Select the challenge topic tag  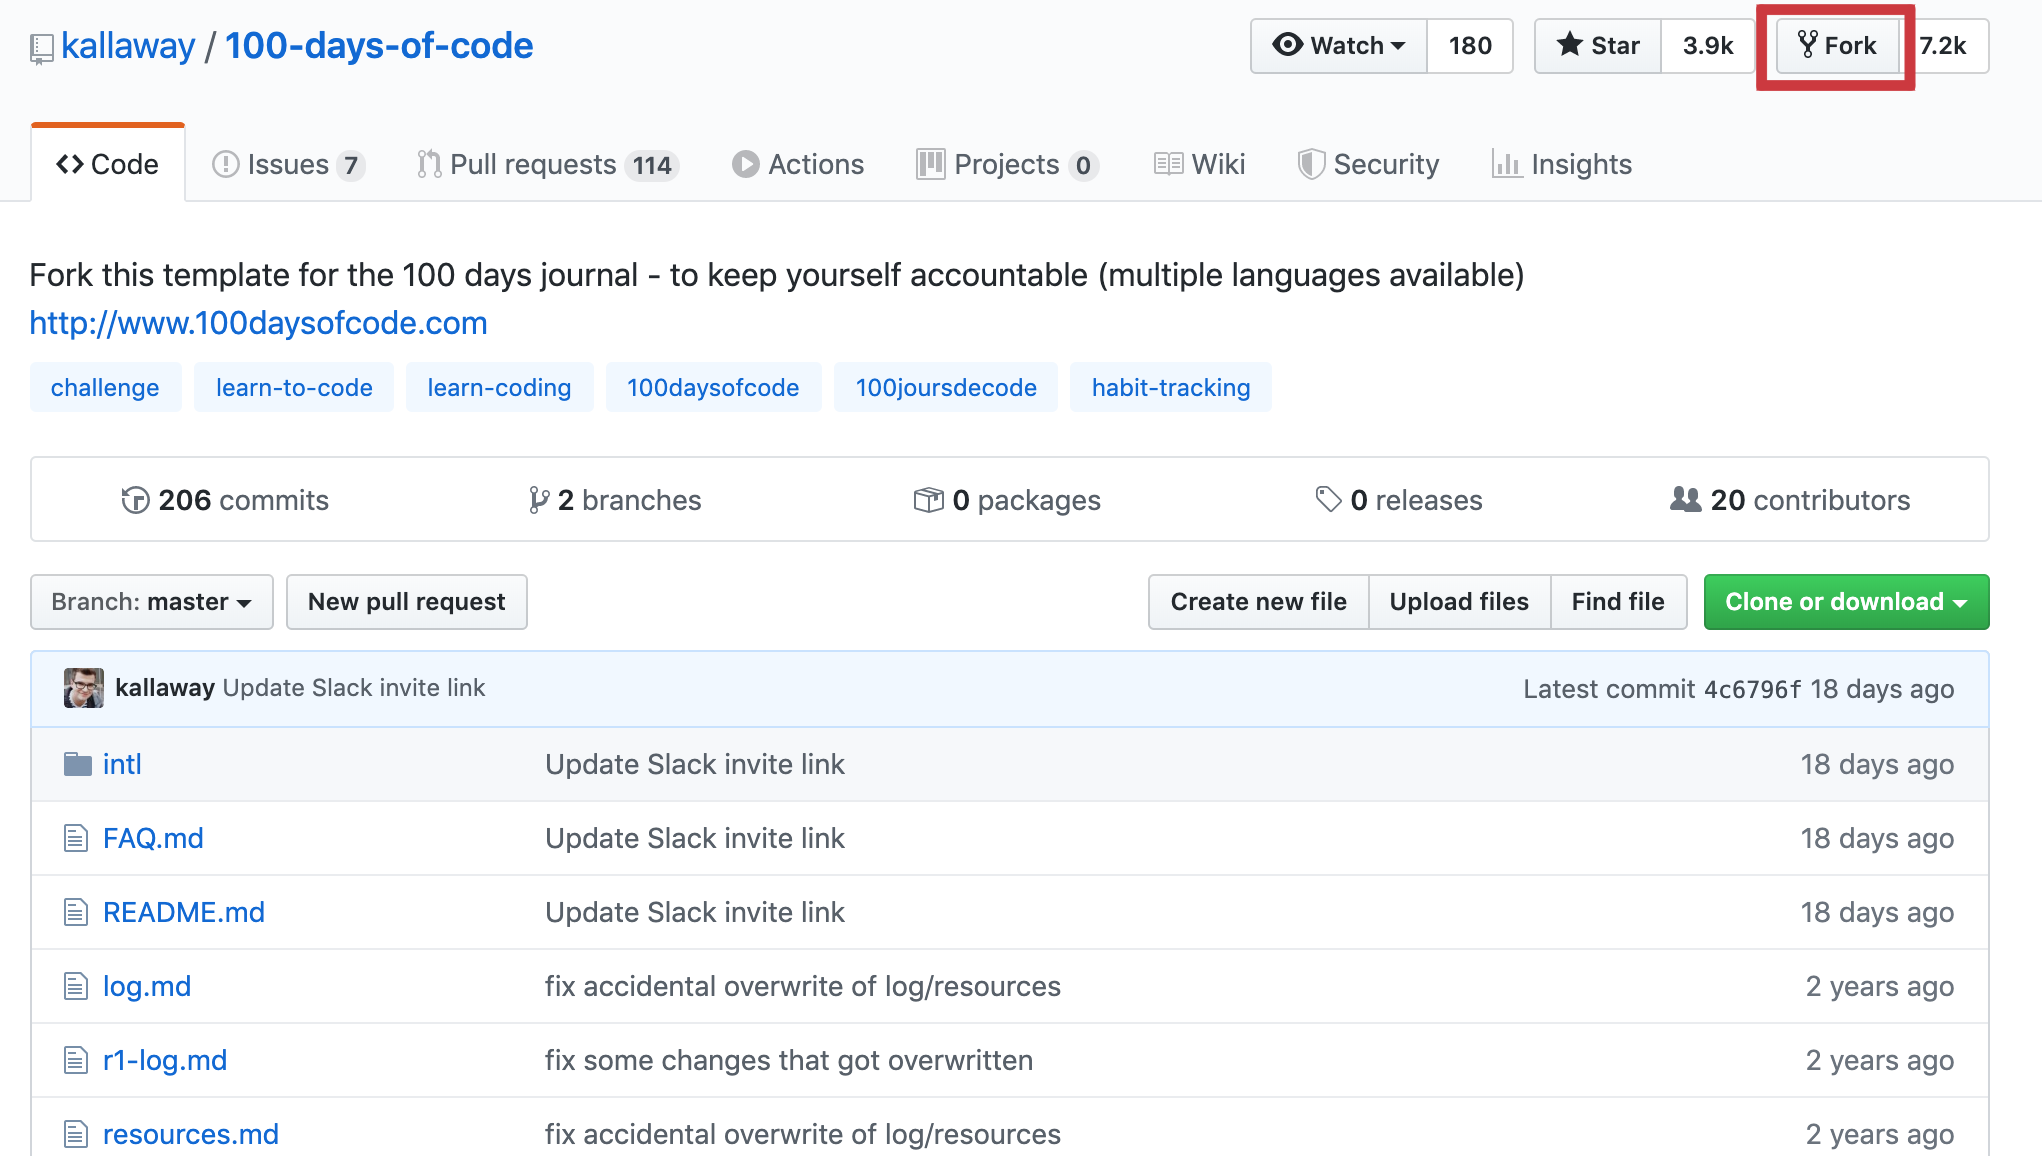[x=105, y=387]
